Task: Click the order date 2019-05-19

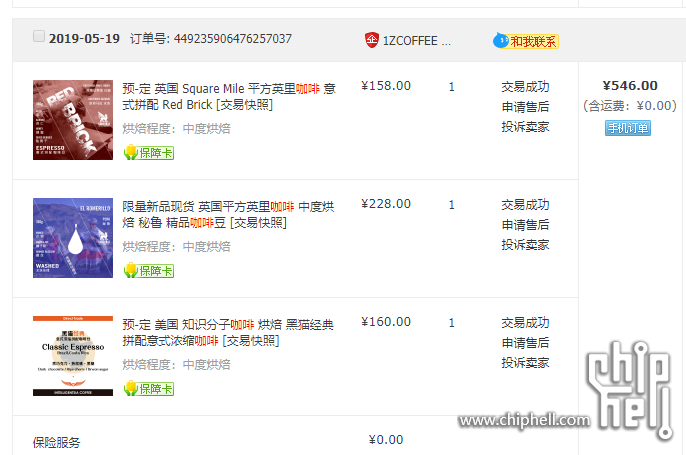Action: pyautogui.click(x=84, y=39)
